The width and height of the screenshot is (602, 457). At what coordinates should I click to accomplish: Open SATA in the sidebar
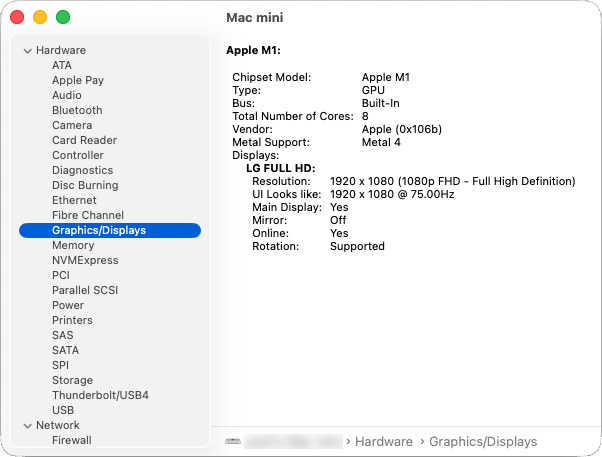click(x=66, y=350)
